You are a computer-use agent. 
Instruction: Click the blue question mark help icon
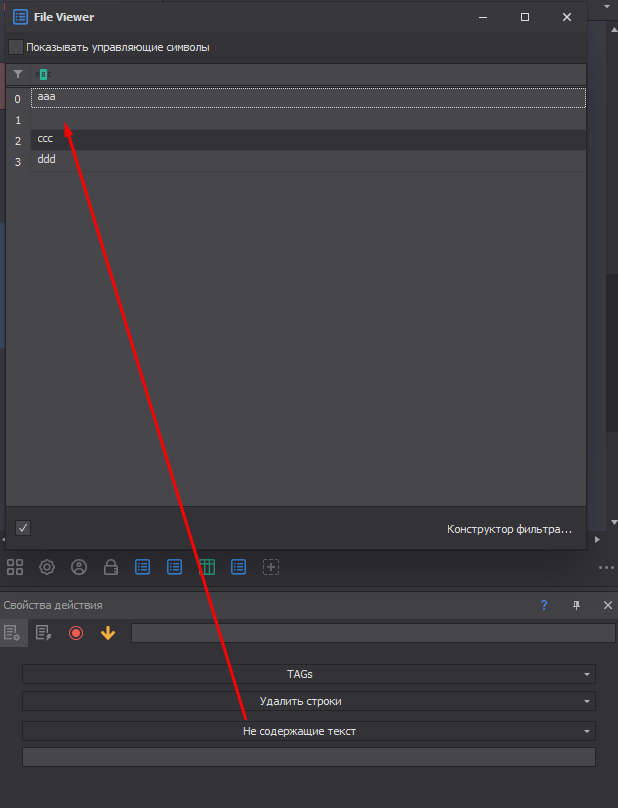tap(544, 605)
